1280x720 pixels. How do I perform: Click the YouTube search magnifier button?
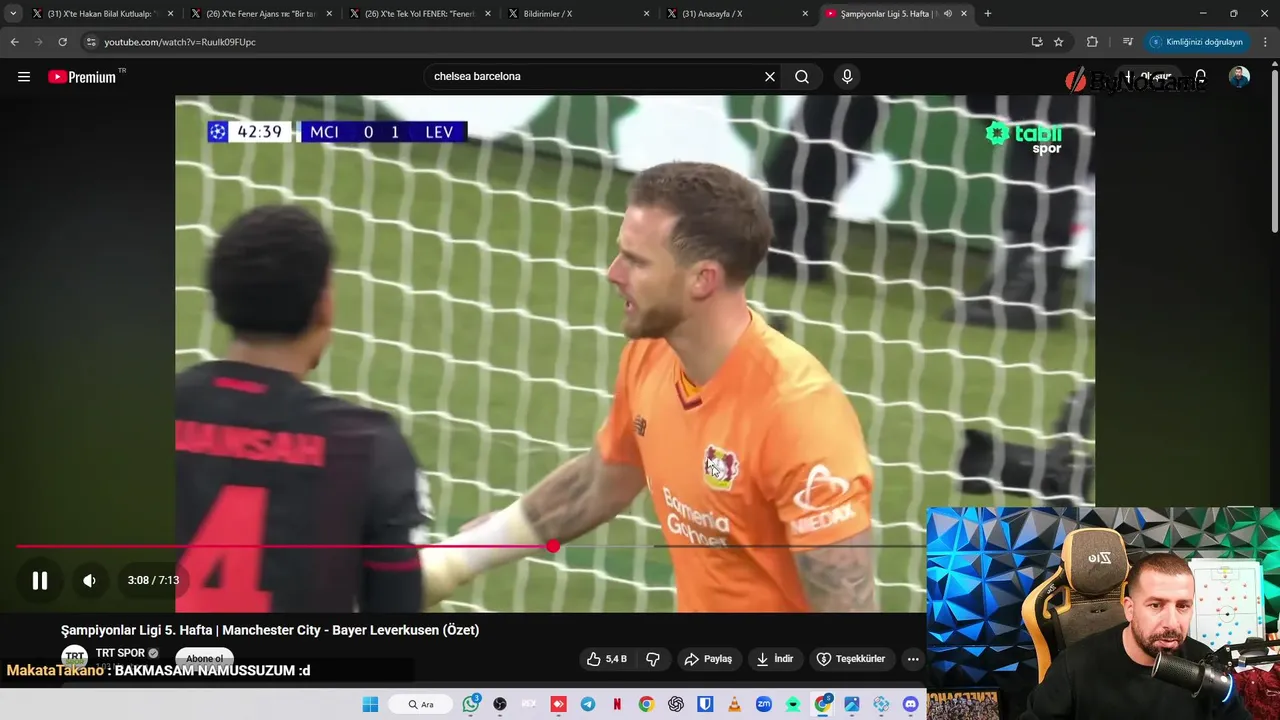click(x=802, y=77)
